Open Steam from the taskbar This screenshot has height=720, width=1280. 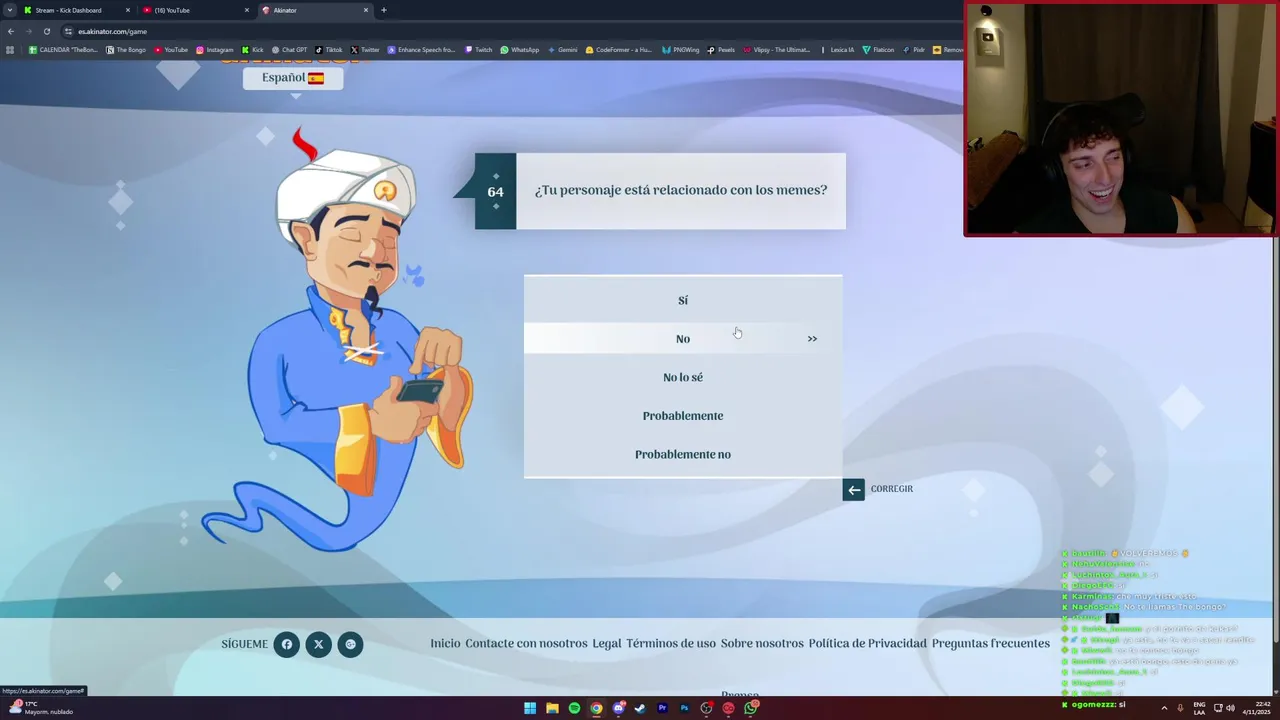pos(640,708)
